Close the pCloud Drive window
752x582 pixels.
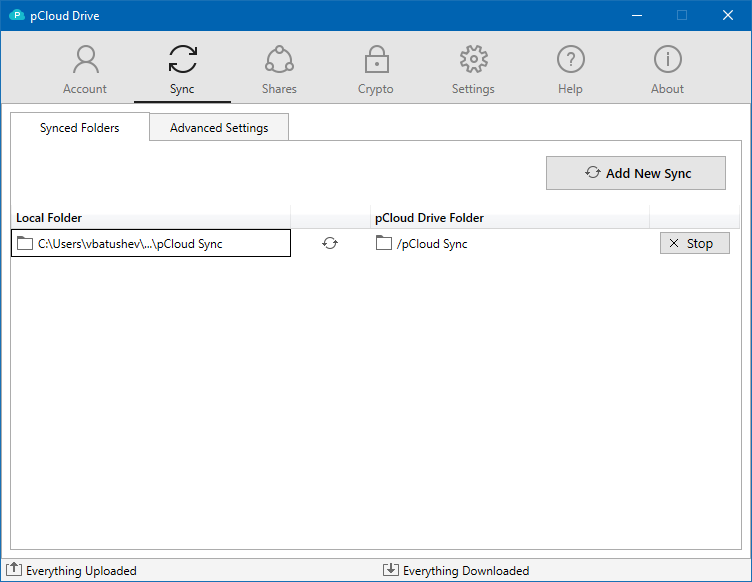point(728,15)
